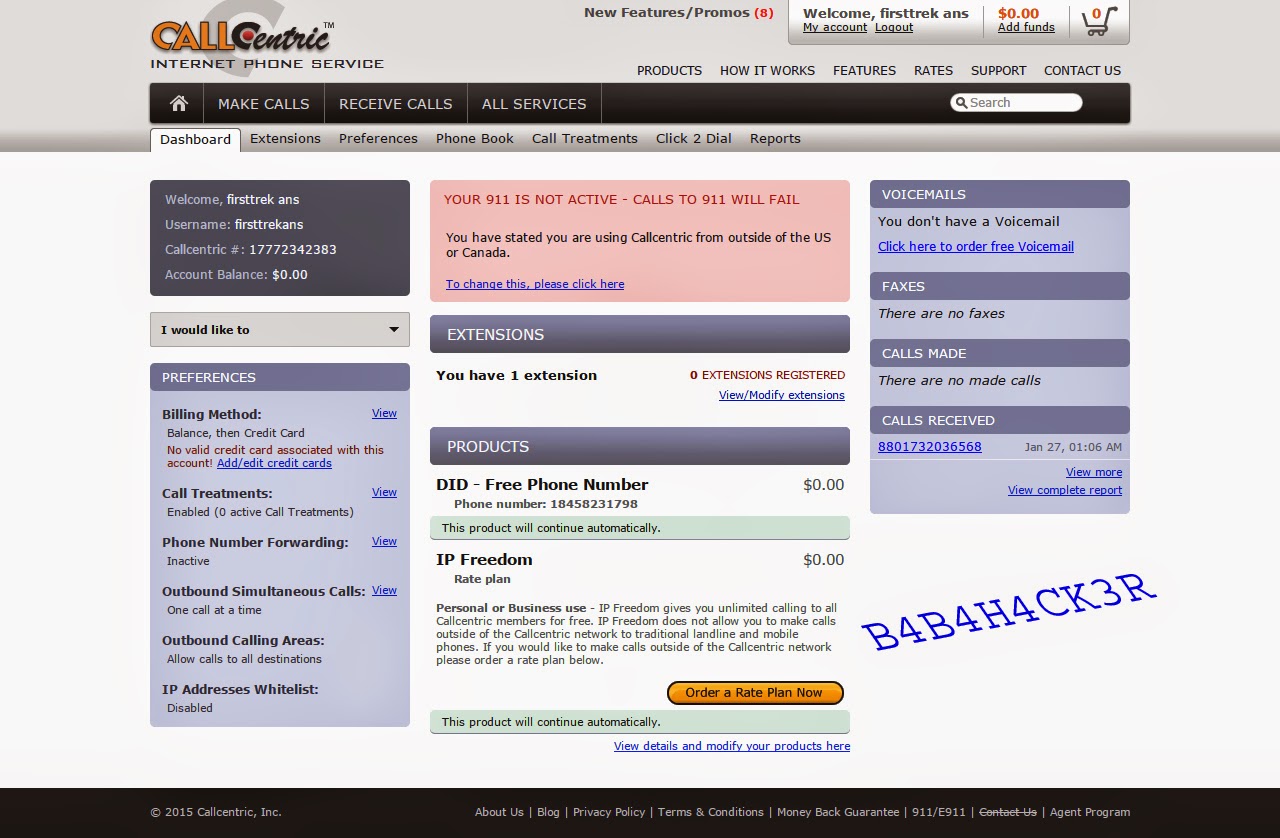Go to the home icon in navigation bar
Image resolution: width=1280 pixels, height=838 pixels.
pyautogui.click(x=179, y=104)
